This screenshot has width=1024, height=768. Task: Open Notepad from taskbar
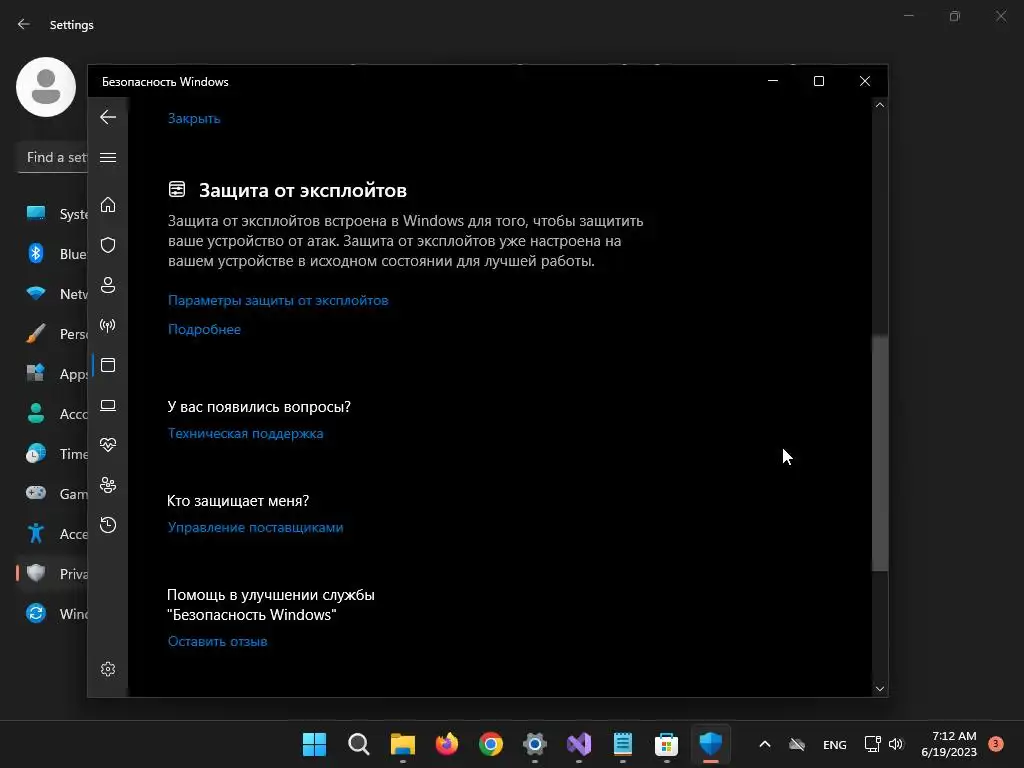[x=623, y=744]
